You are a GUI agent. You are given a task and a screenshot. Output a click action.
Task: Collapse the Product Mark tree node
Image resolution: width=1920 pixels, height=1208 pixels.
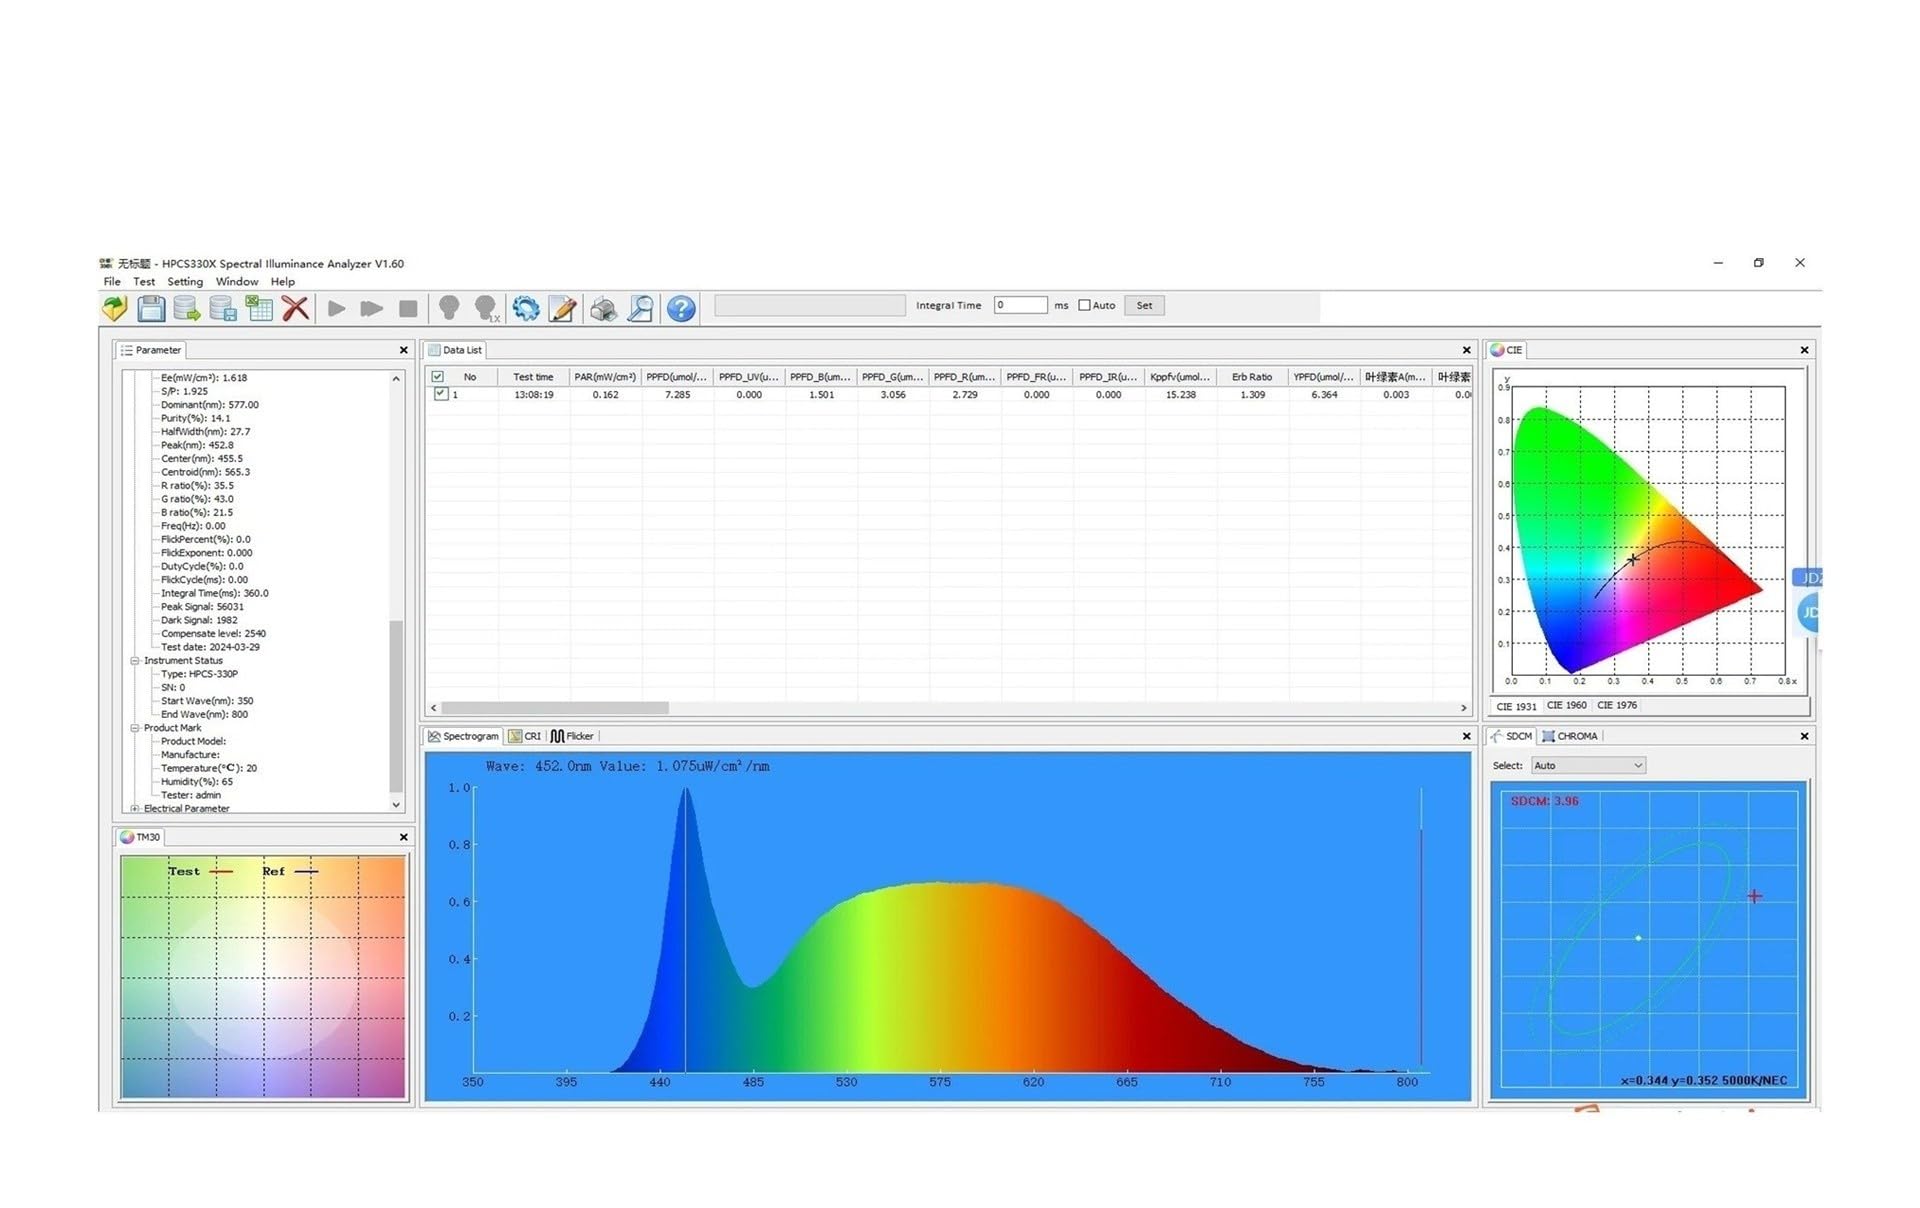(x=135, y=728)
